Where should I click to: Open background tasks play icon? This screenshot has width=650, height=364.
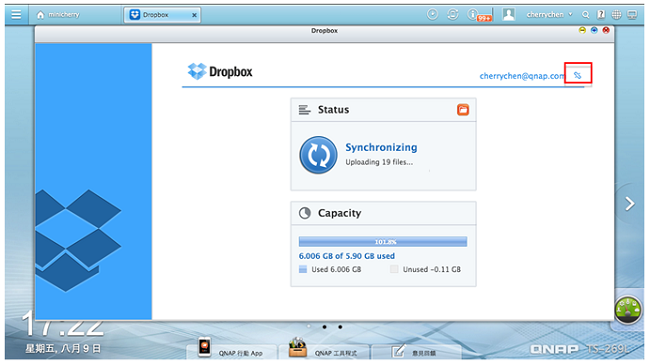click(432, 15)
